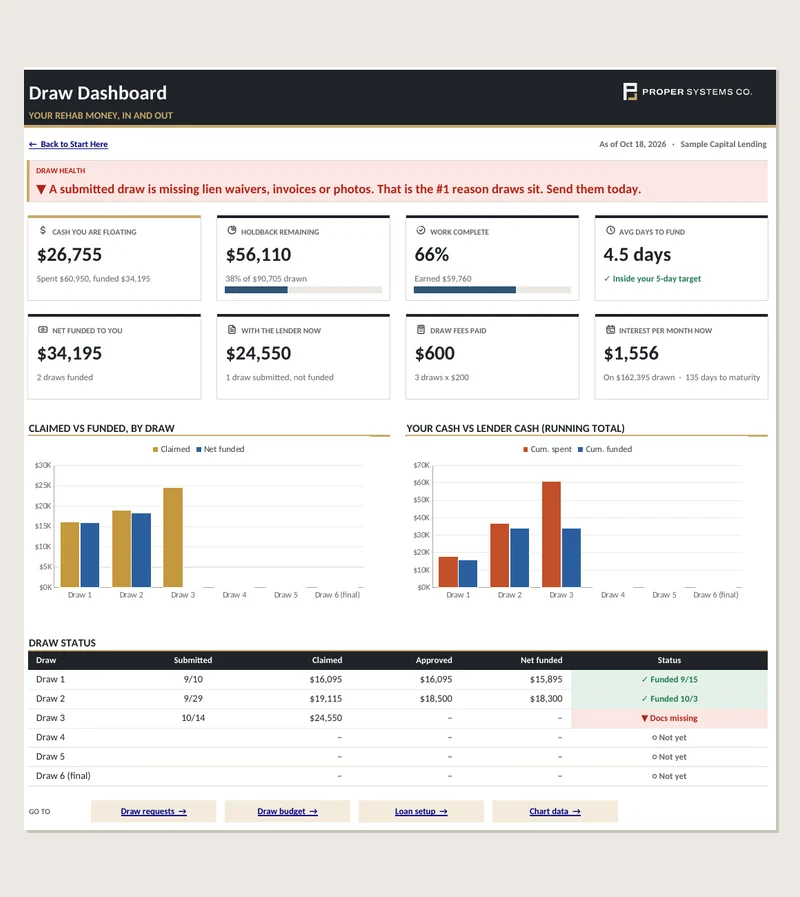The image size is (800, 897).
Task: Go to Draw requests
Action: [x=153, y=811]
